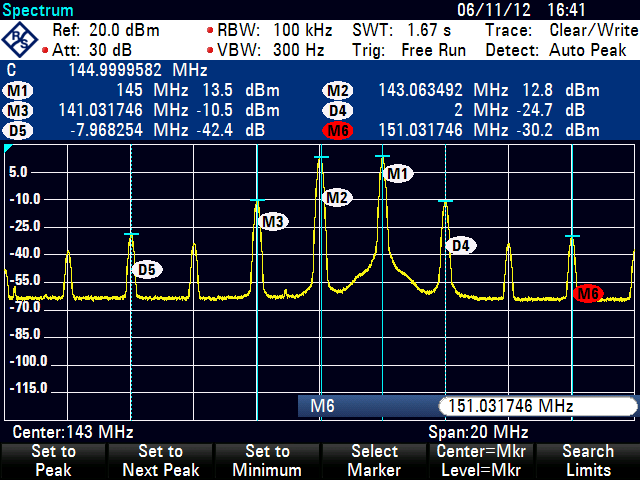Select the D5 delta marker icon in the table

click(x=18, y=129)
